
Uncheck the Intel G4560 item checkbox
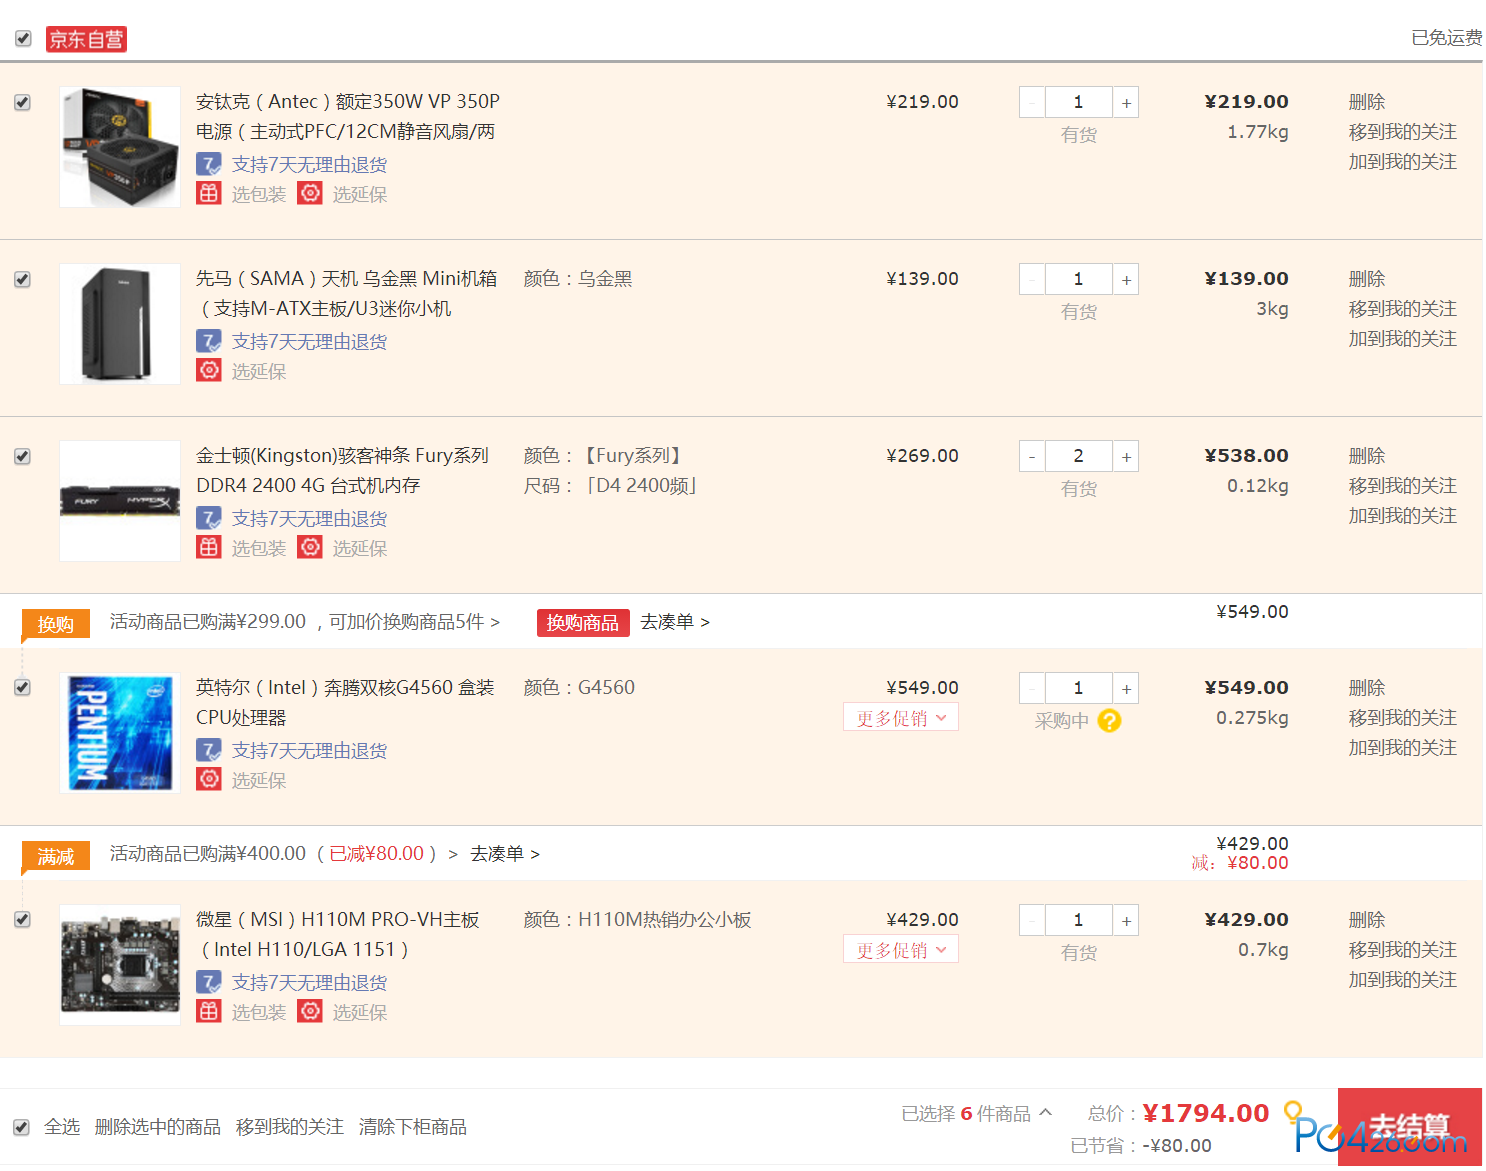[22, 688]
